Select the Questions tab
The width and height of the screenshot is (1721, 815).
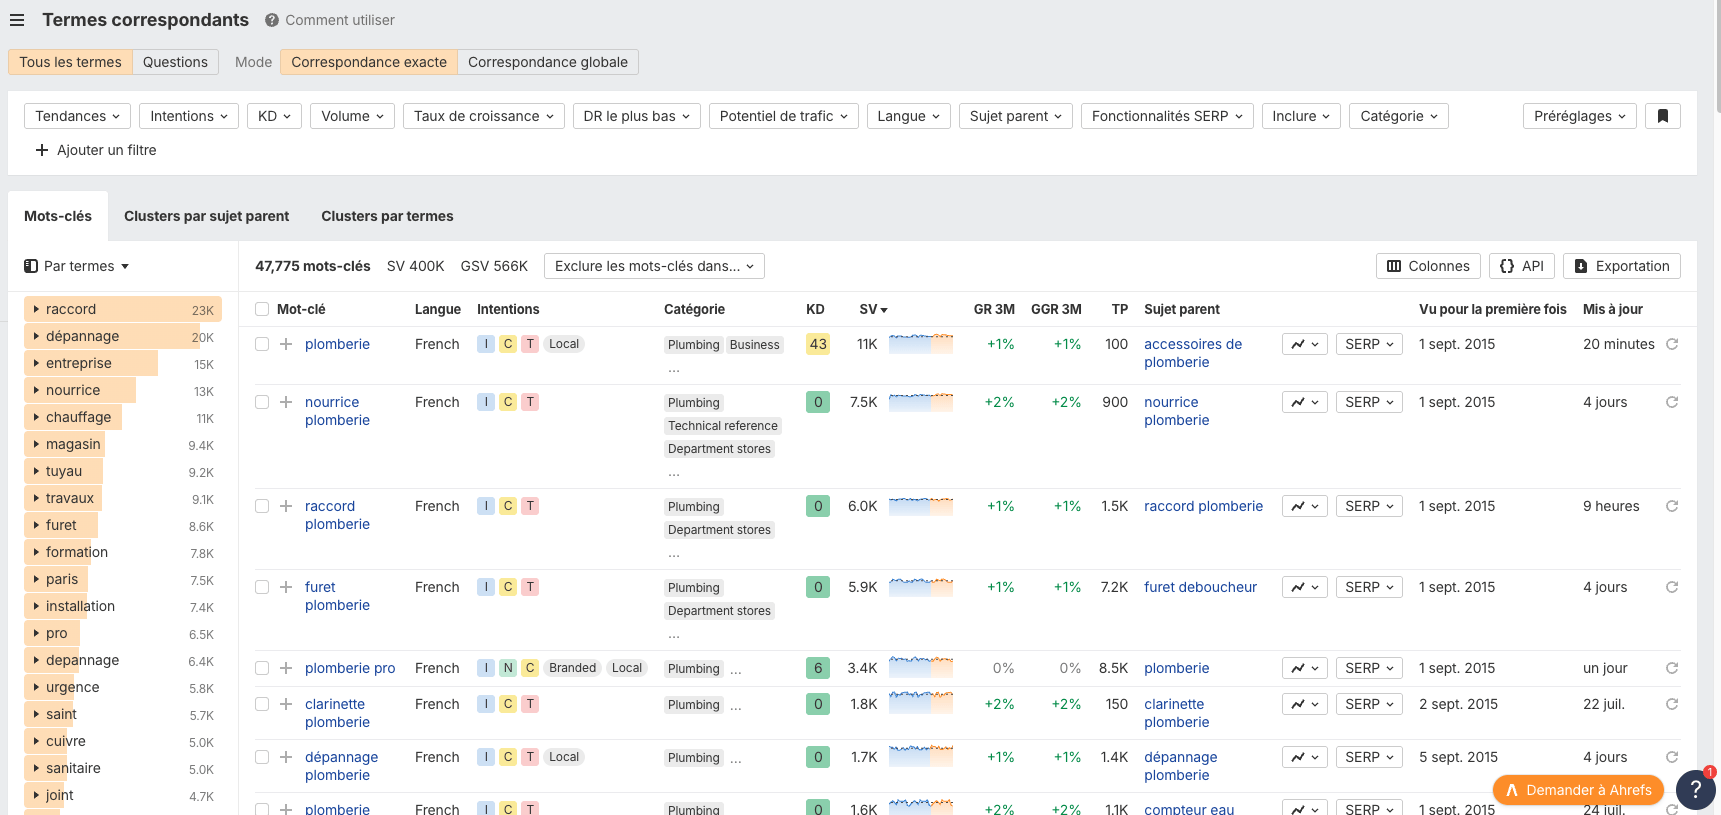pos(175,62)
